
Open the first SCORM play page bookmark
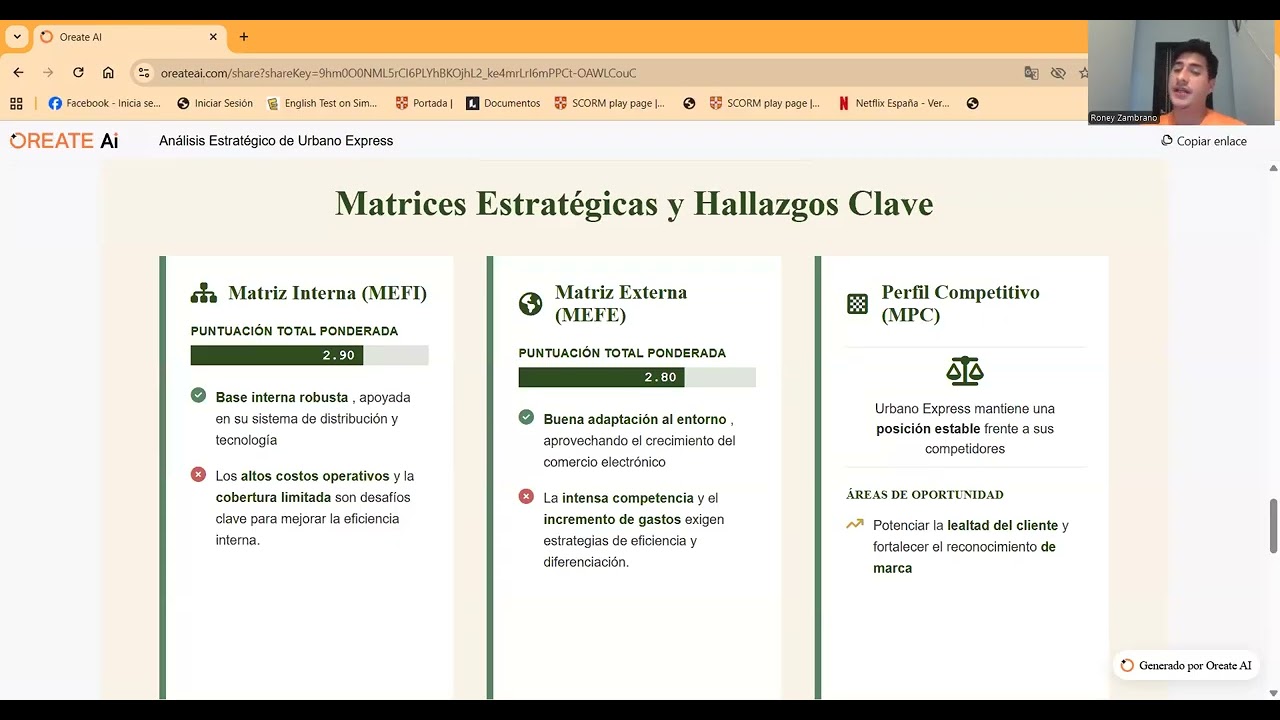[x=609, y=103]
